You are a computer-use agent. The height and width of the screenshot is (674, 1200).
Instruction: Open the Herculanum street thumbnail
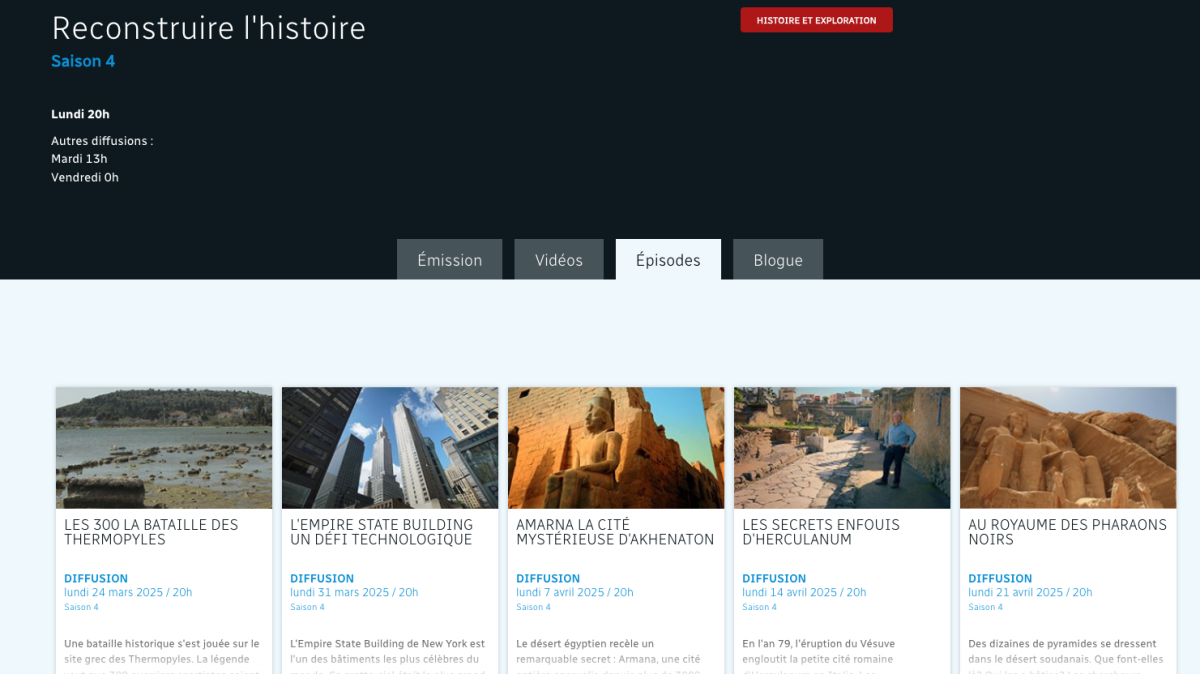842,448
